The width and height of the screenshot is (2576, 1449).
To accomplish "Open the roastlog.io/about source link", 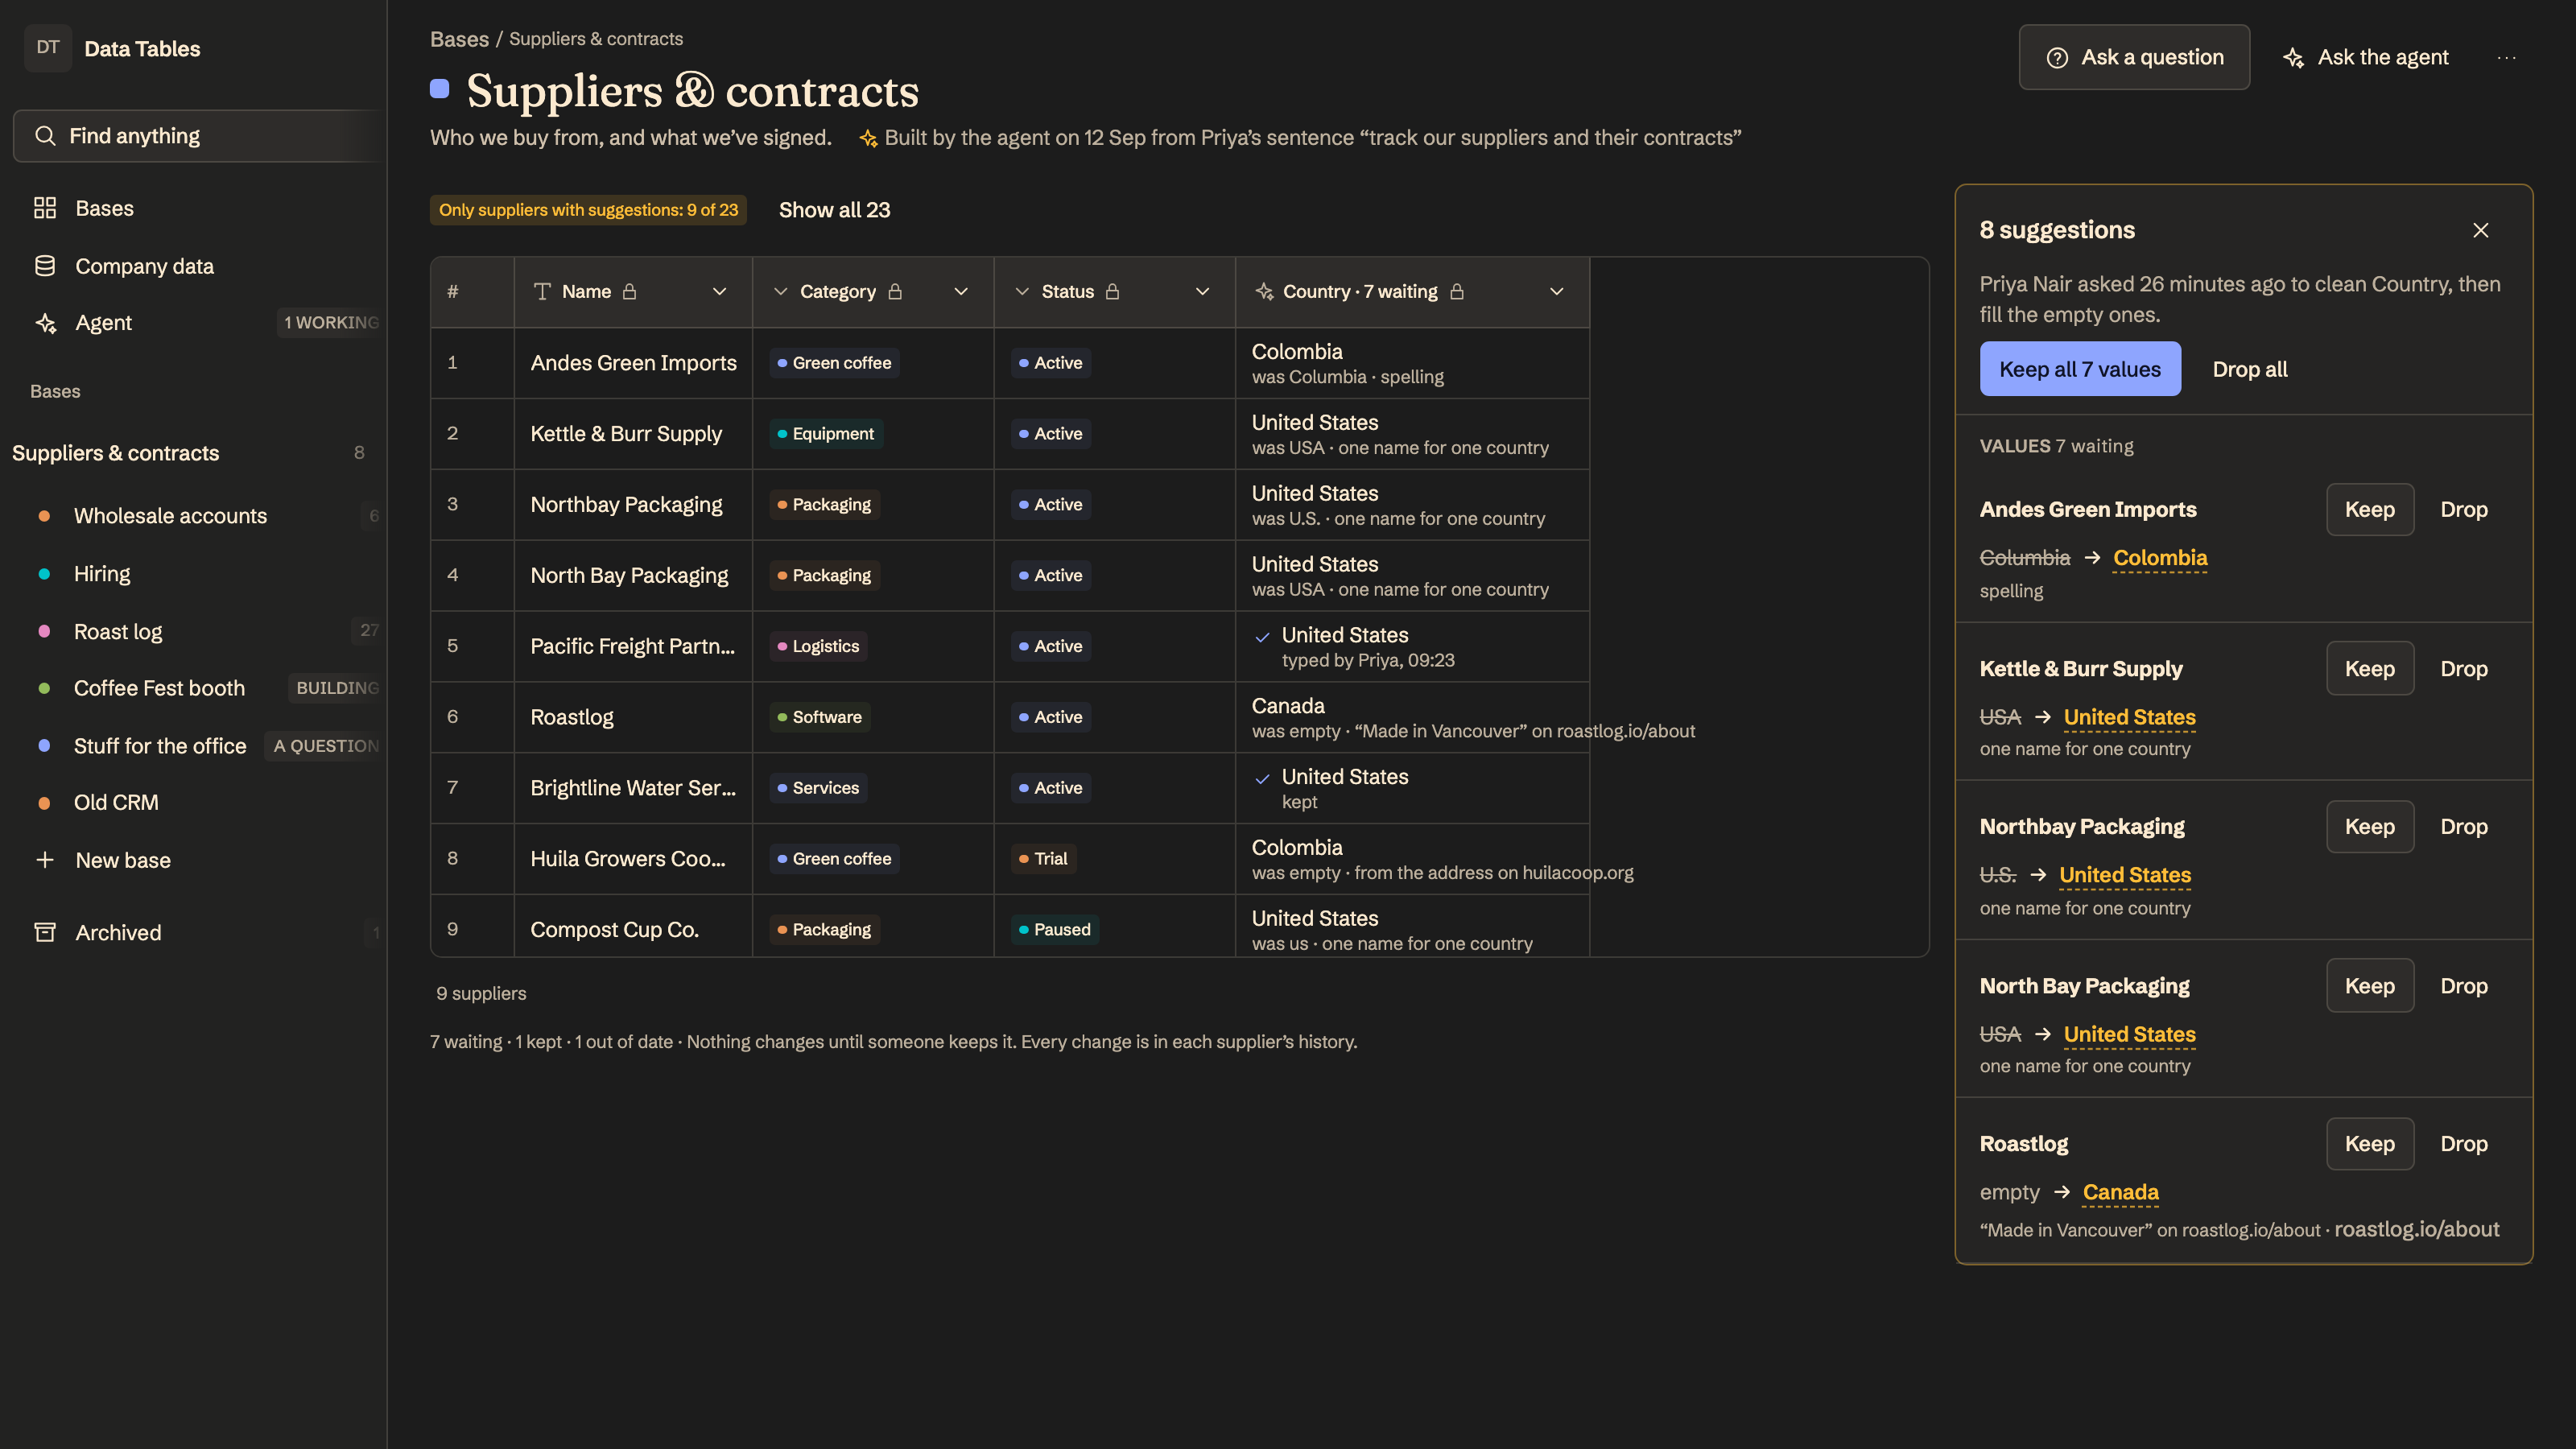I will tap(2417, 1229).
